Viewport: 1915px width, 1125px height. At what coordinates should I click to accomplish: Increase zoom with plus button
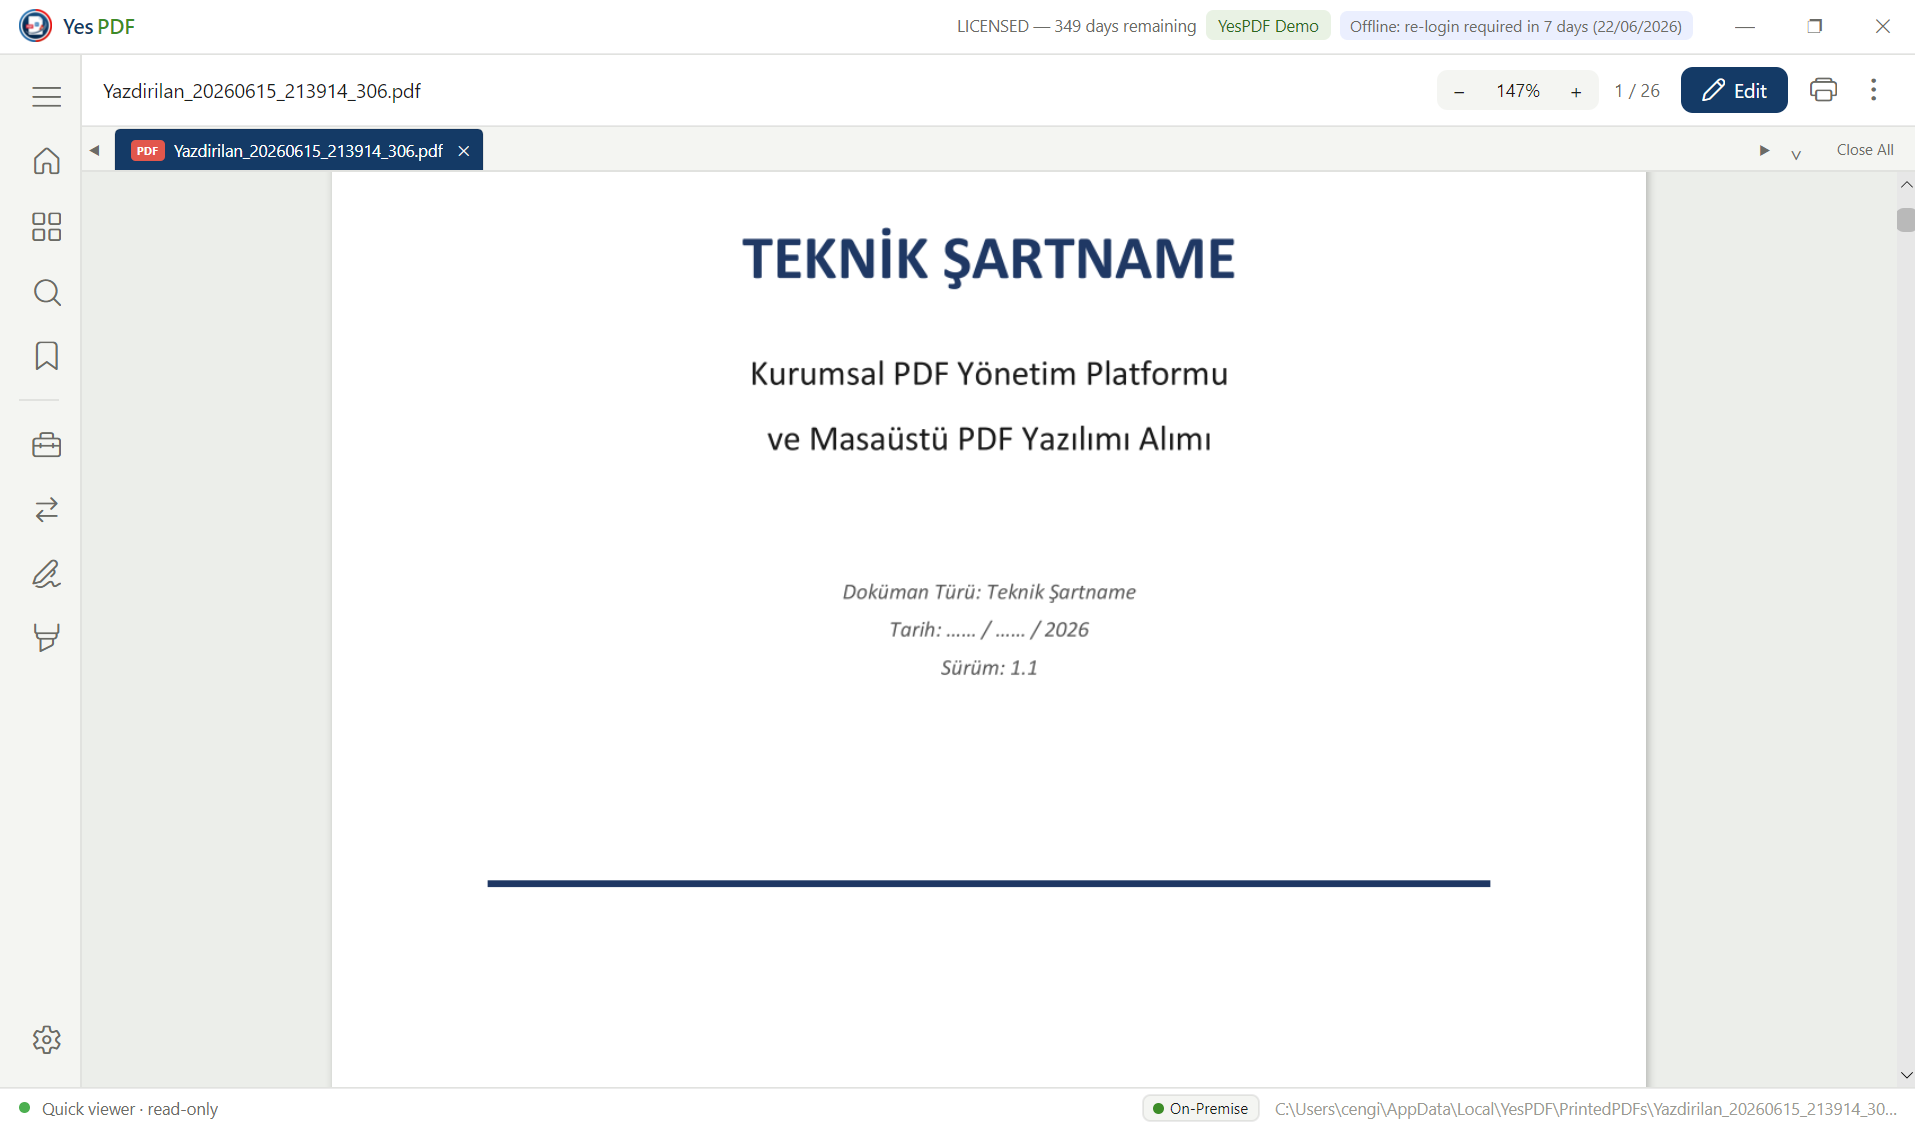click(x=1576, y=92)
